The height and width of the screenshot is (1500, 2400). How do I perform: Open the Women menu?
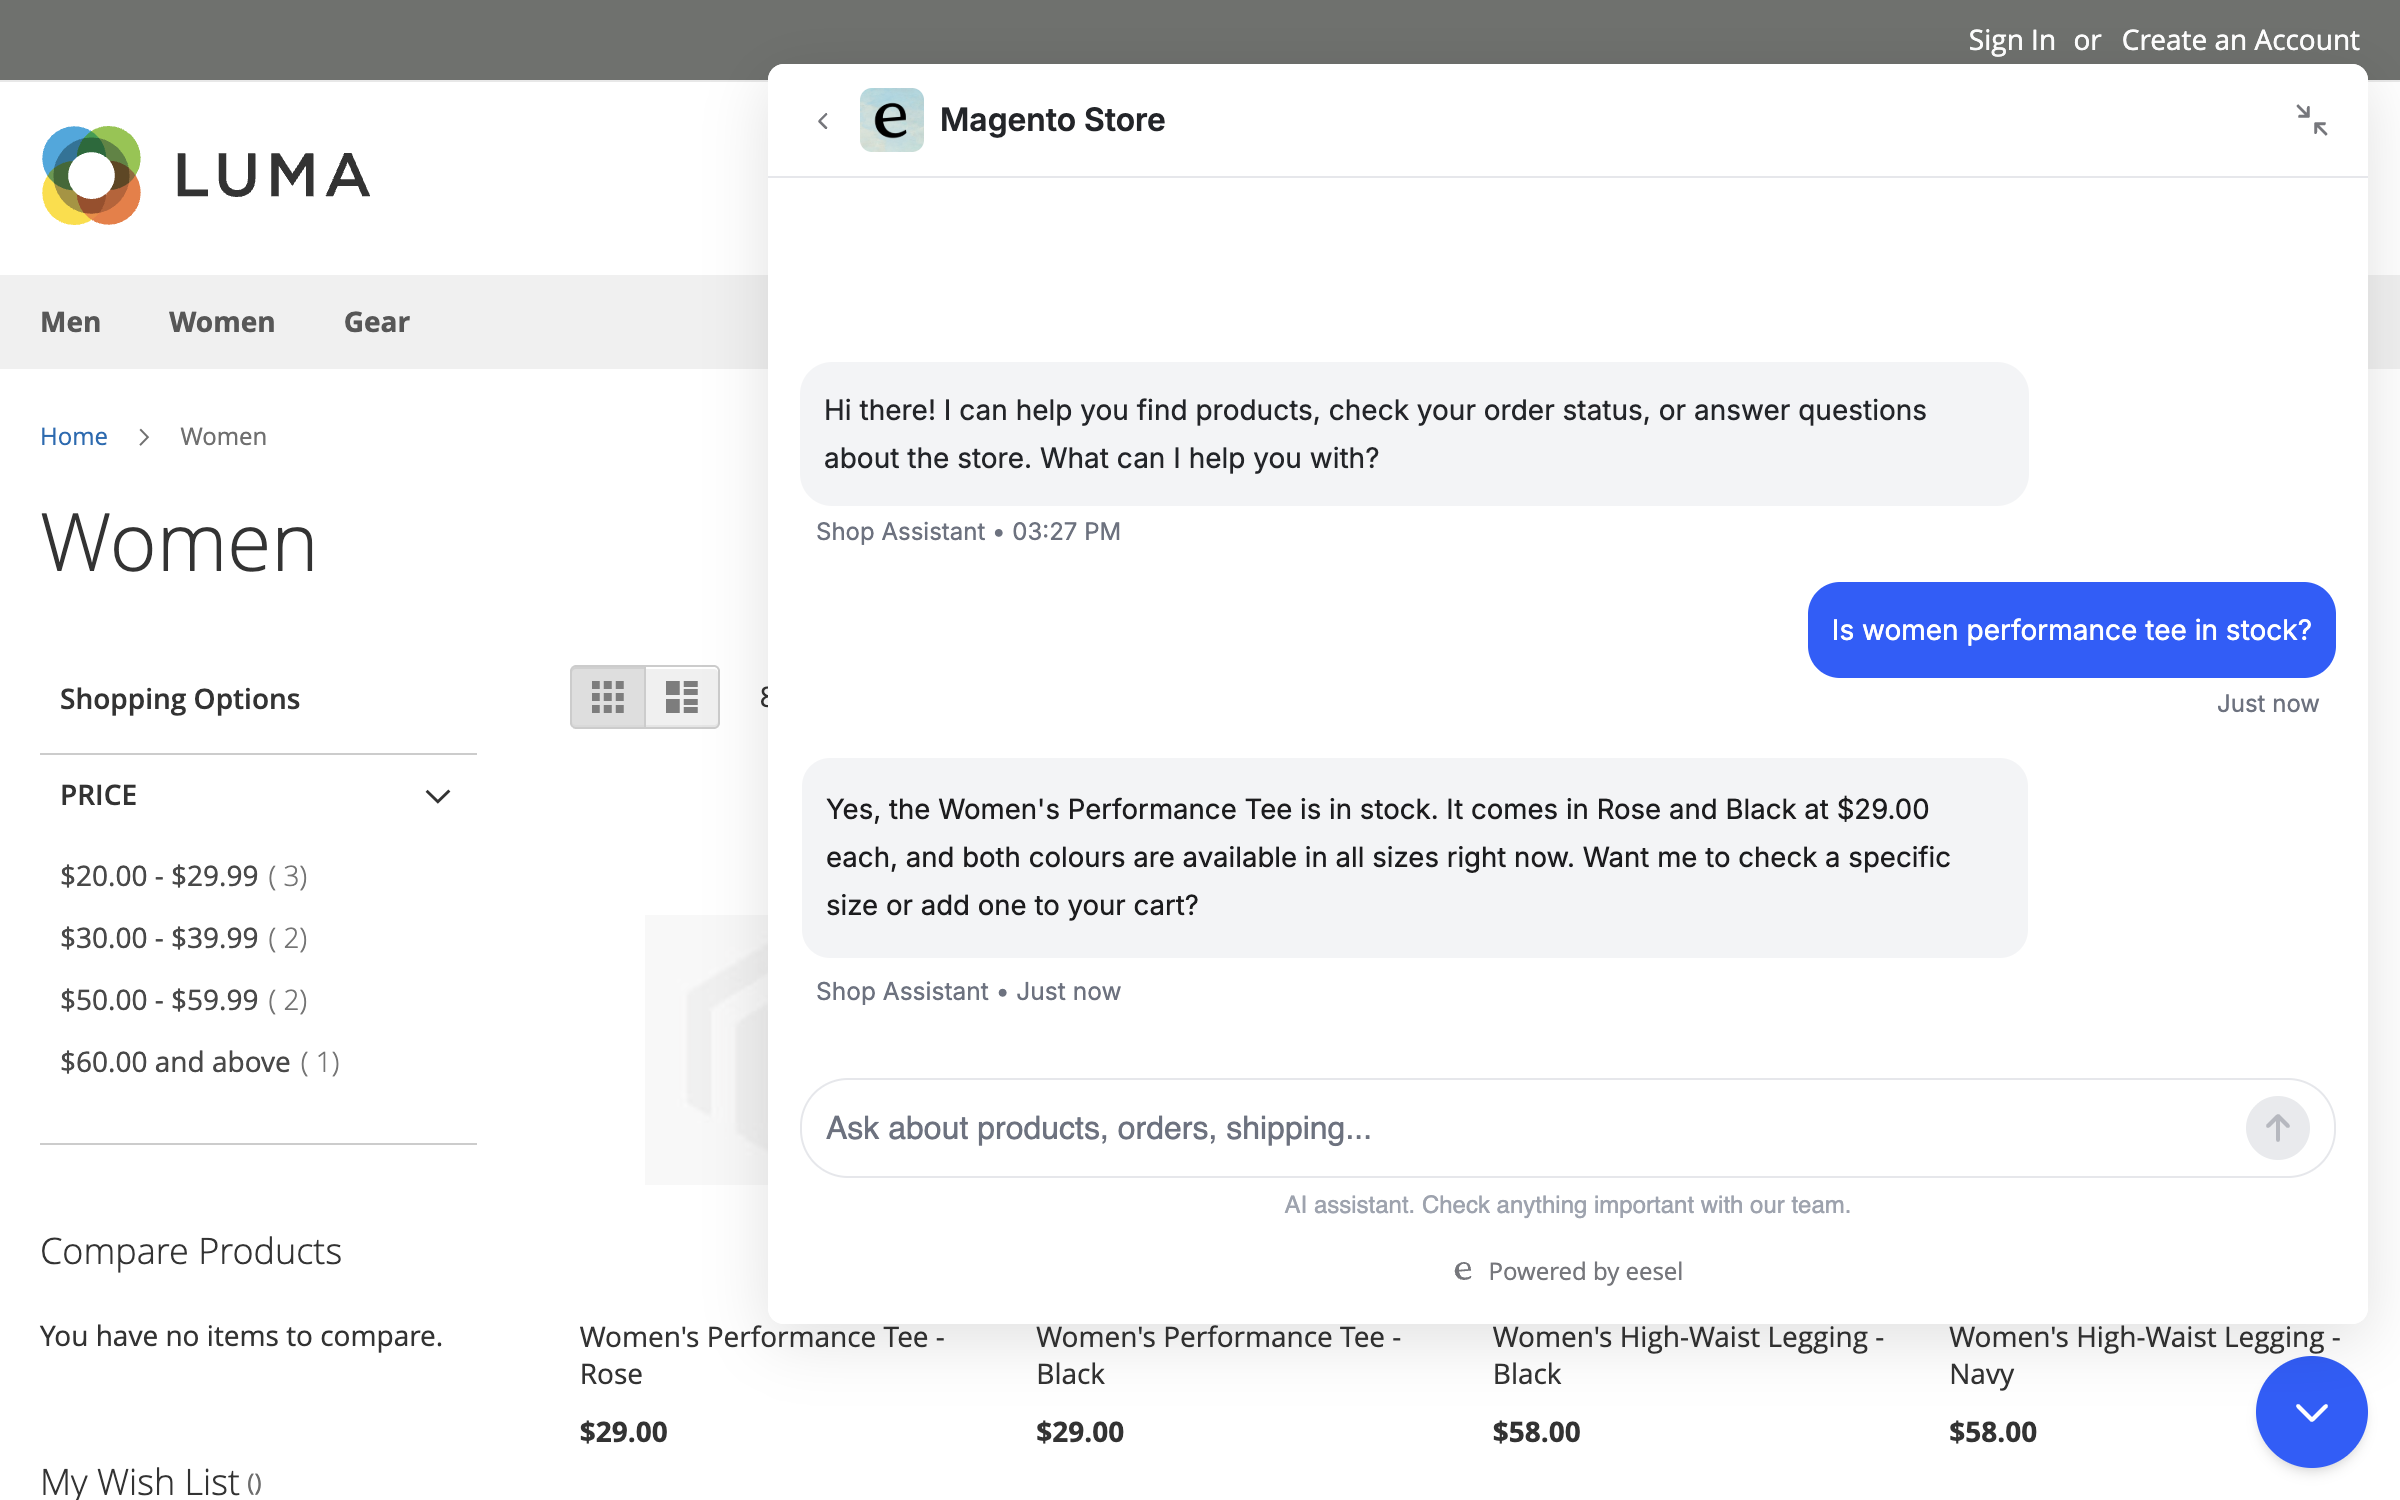[x=222, y=322]
